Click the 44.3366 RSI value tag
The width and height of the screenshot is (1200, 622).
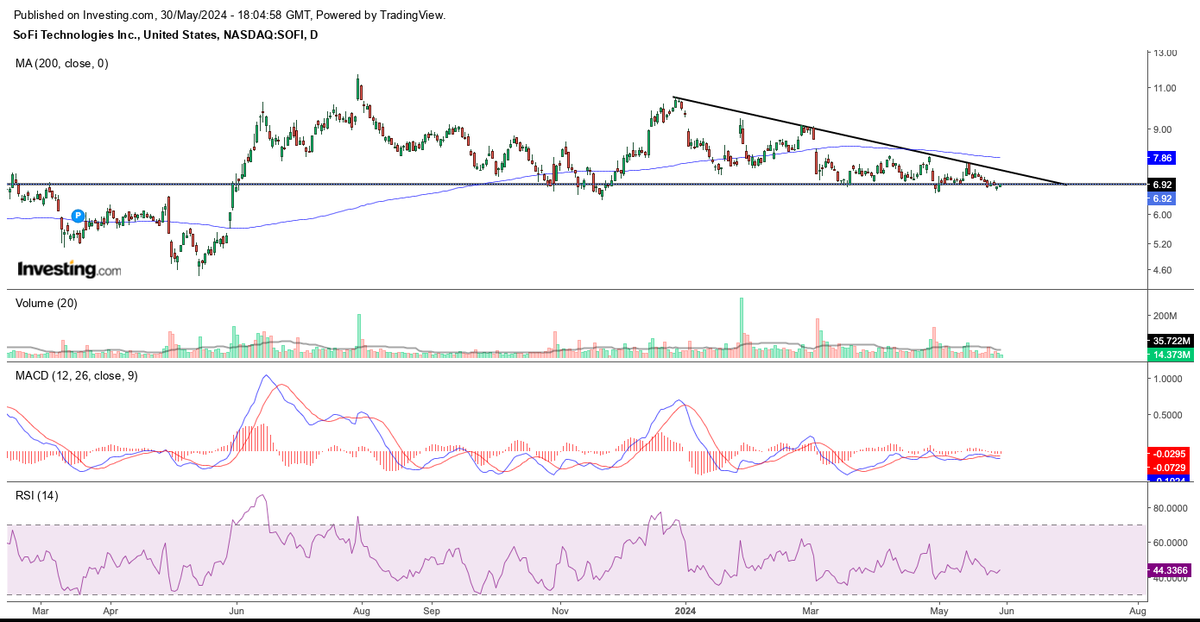[x=1168, y=570]
